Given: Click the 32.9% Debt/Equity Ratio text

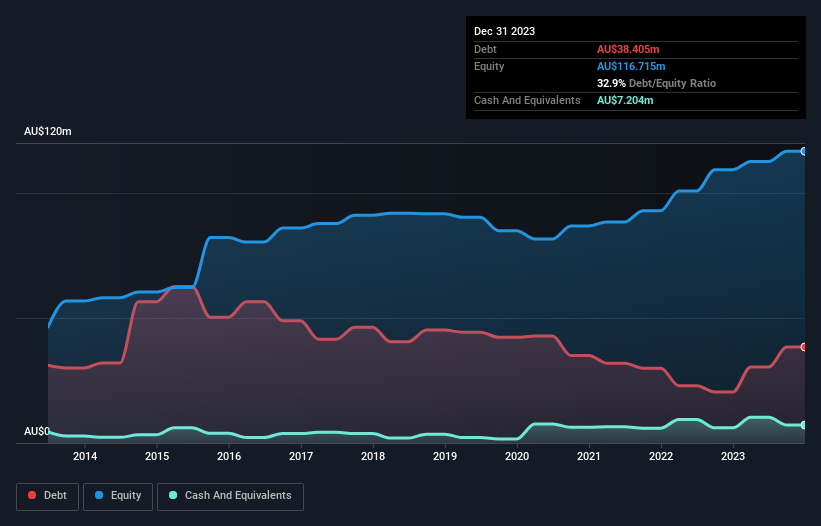Looking at the screenshot, I should pyautogui.click(x=656, y=83).
